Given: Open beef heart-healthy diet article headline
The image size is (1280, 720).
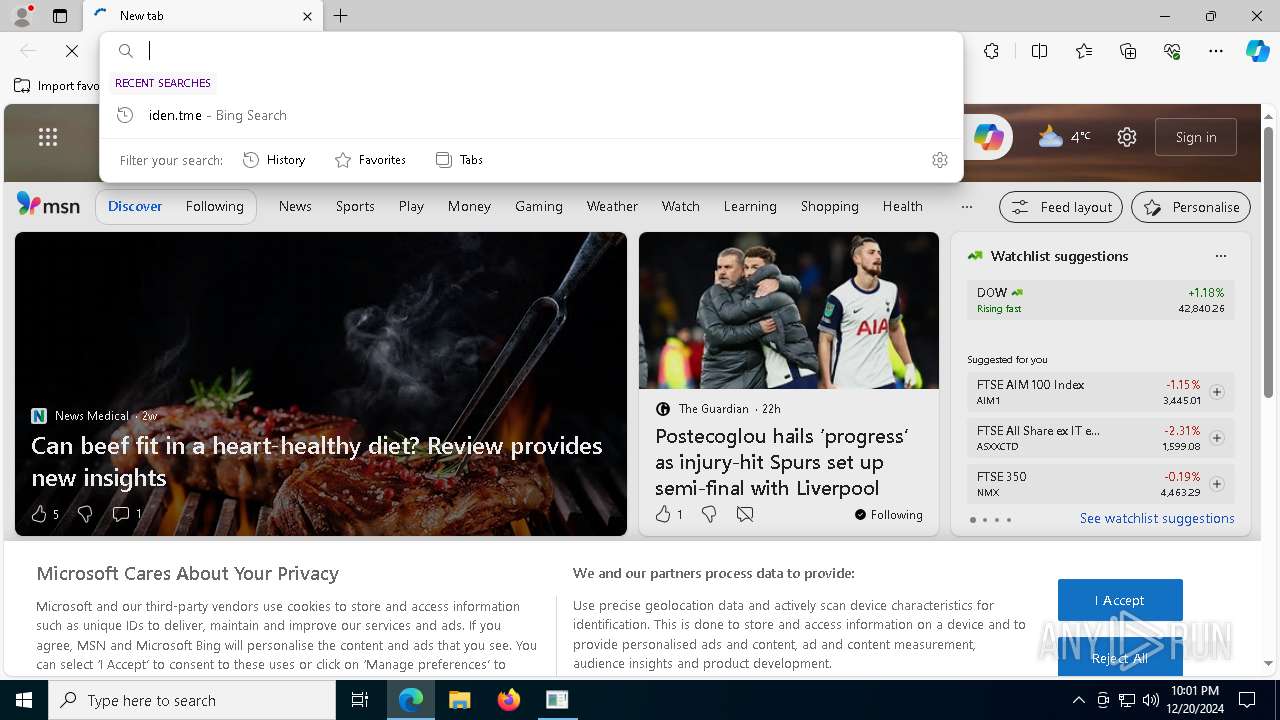Looking at the screenshot, I should (x=317, y=461).
